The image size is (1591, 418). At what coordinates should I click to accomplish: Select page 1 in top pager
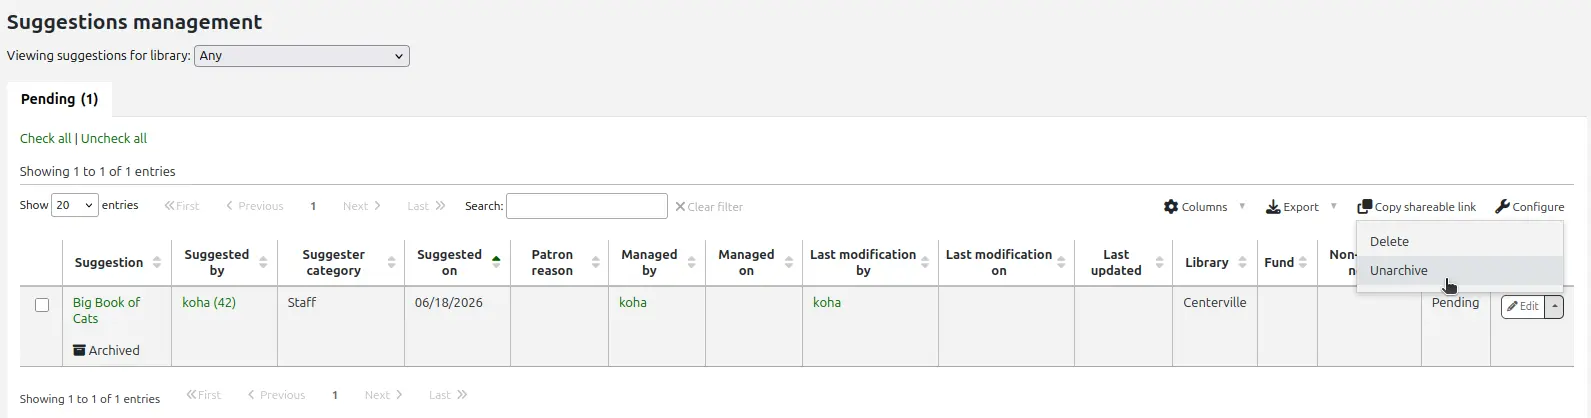coord(313,206)
